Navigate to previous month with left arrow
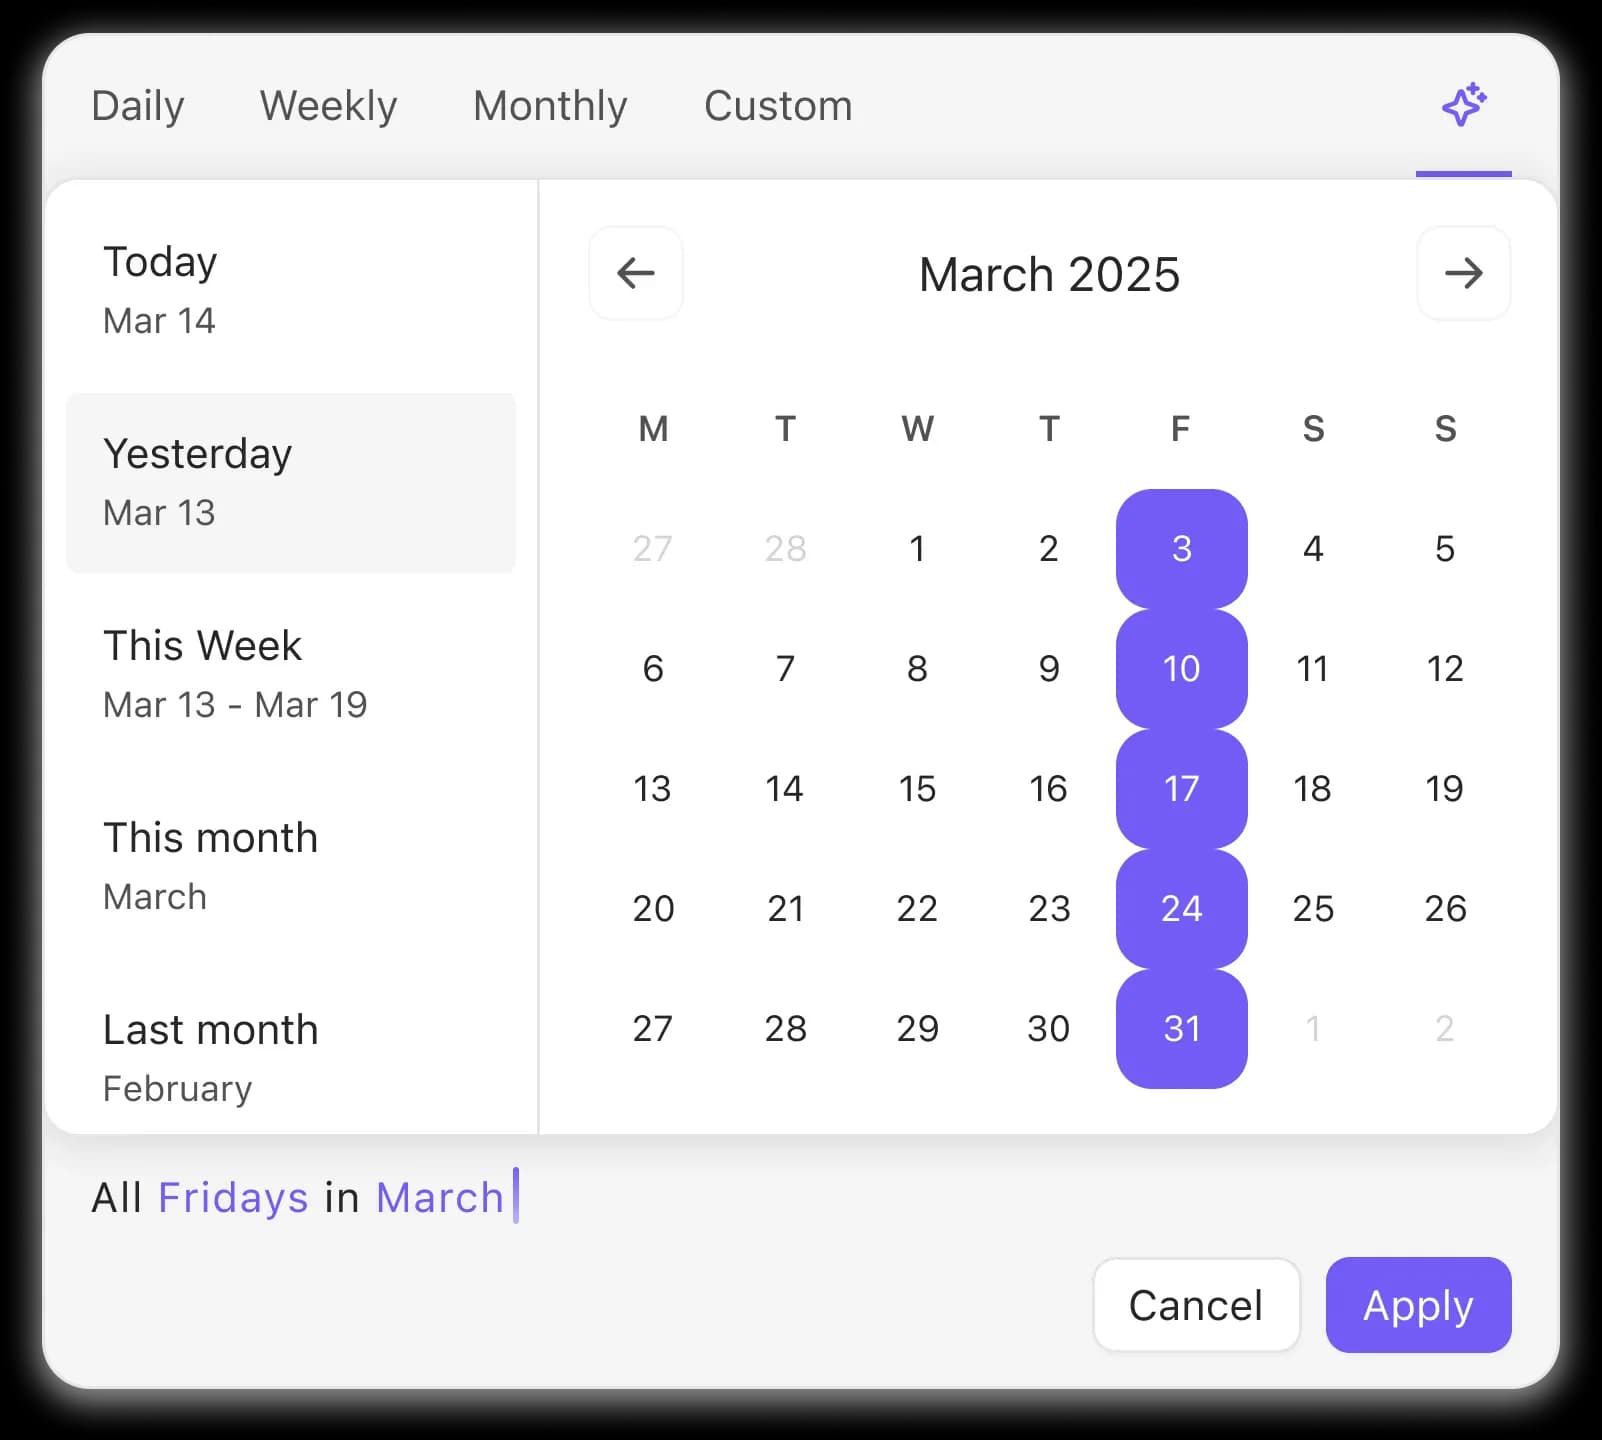 click(x=636, y=273)
